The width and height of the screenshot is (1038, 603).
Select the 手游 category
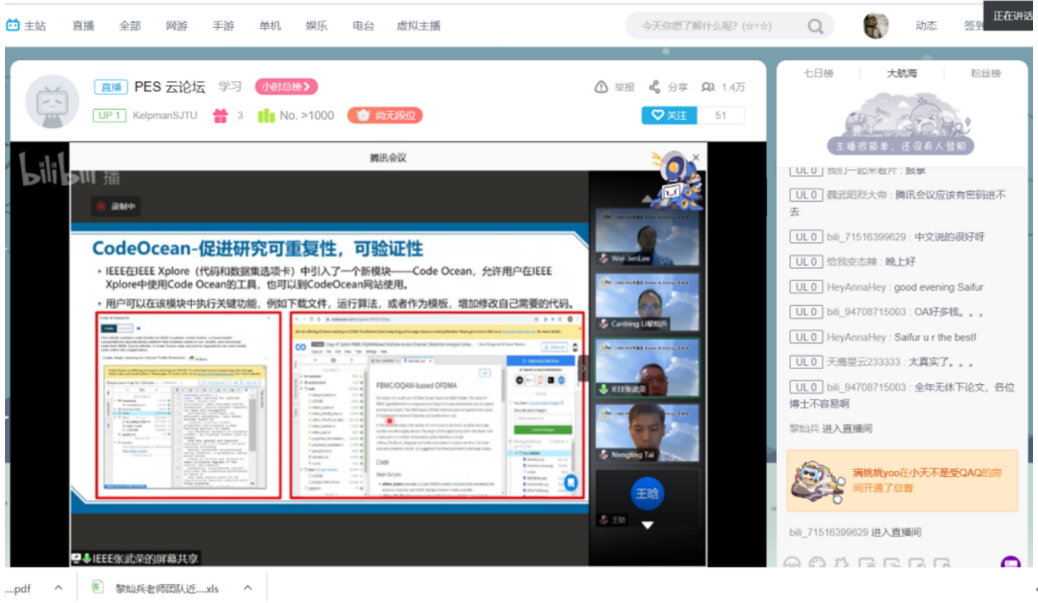223,26
